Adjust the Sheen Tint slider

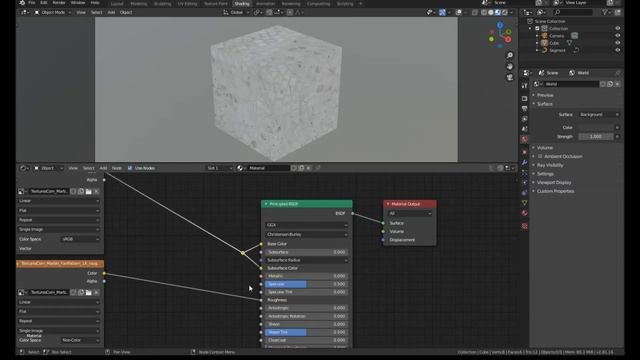click(307, 332)
